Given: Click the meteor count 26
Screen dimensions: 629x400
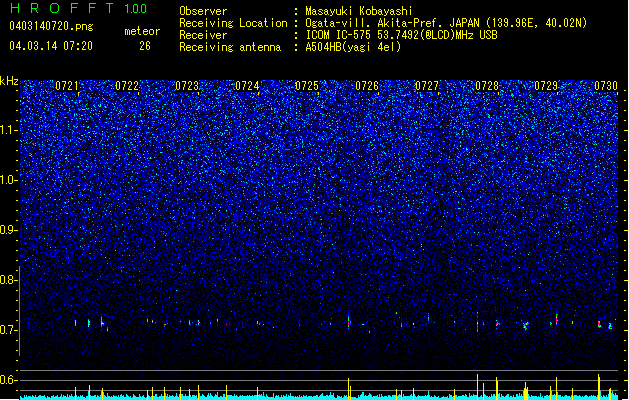Looking at the screenshot, I should coord(145,46).
